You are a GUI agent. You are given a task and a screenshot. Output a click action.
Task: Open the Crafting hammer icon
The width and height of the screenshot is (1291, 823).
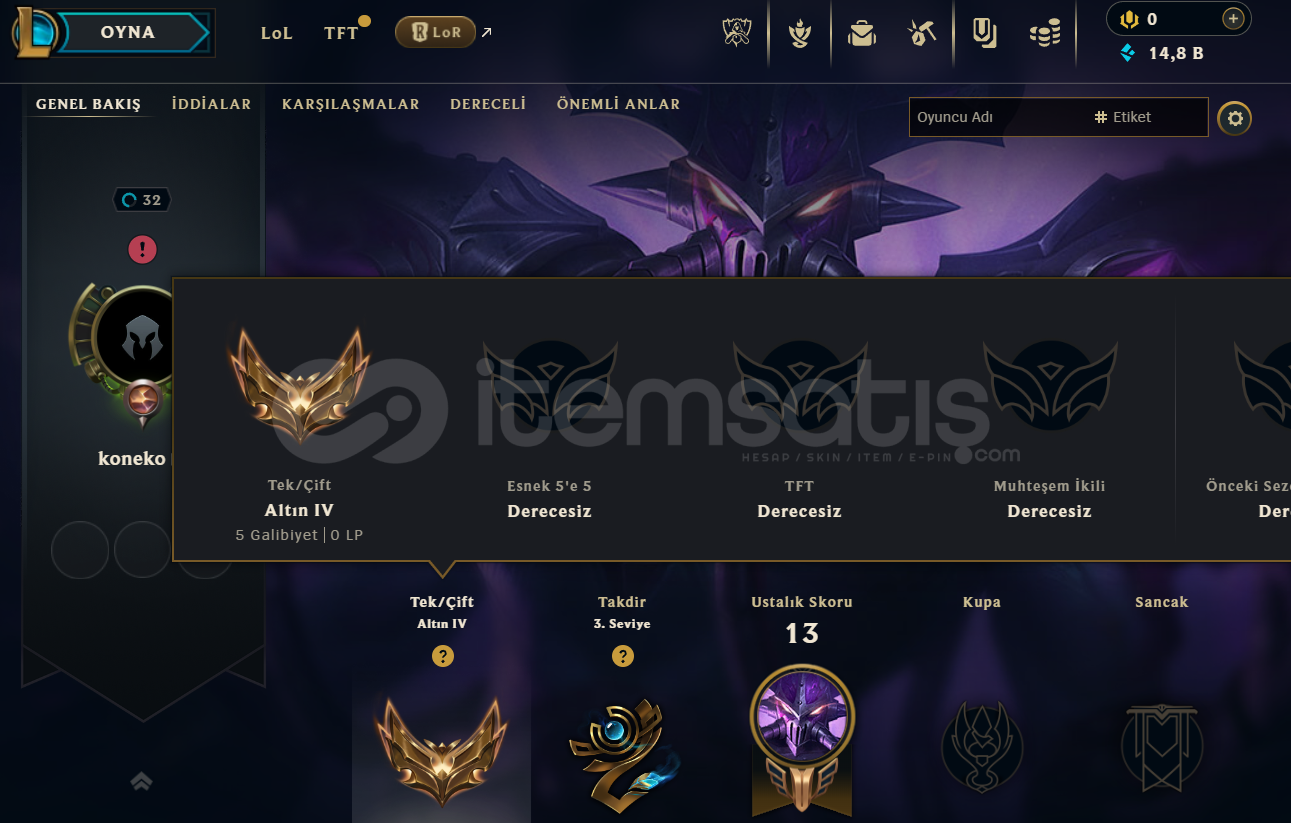tap(921, 34)
